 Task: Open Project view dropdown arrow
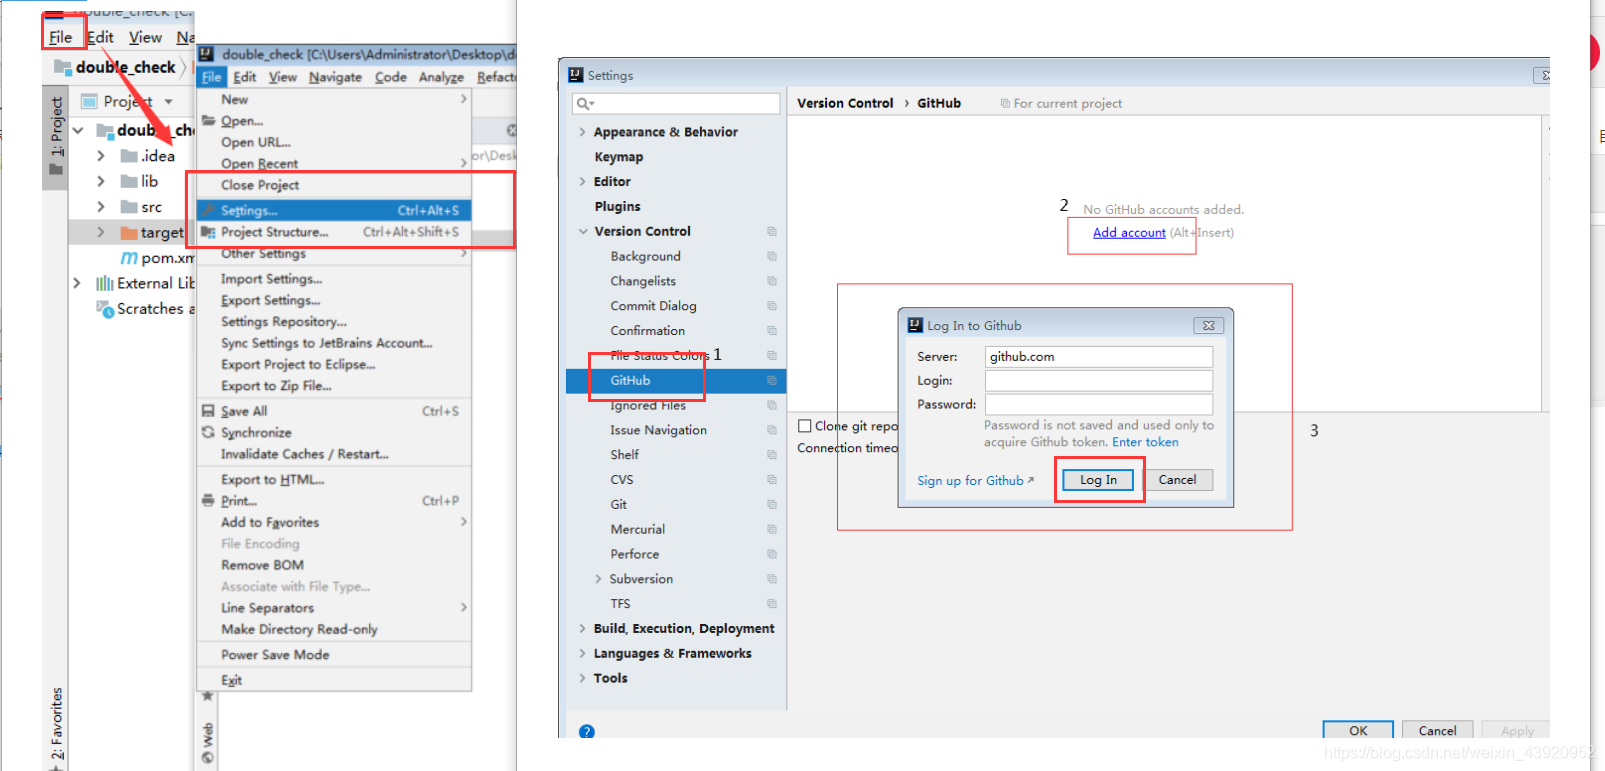(168, 101)
